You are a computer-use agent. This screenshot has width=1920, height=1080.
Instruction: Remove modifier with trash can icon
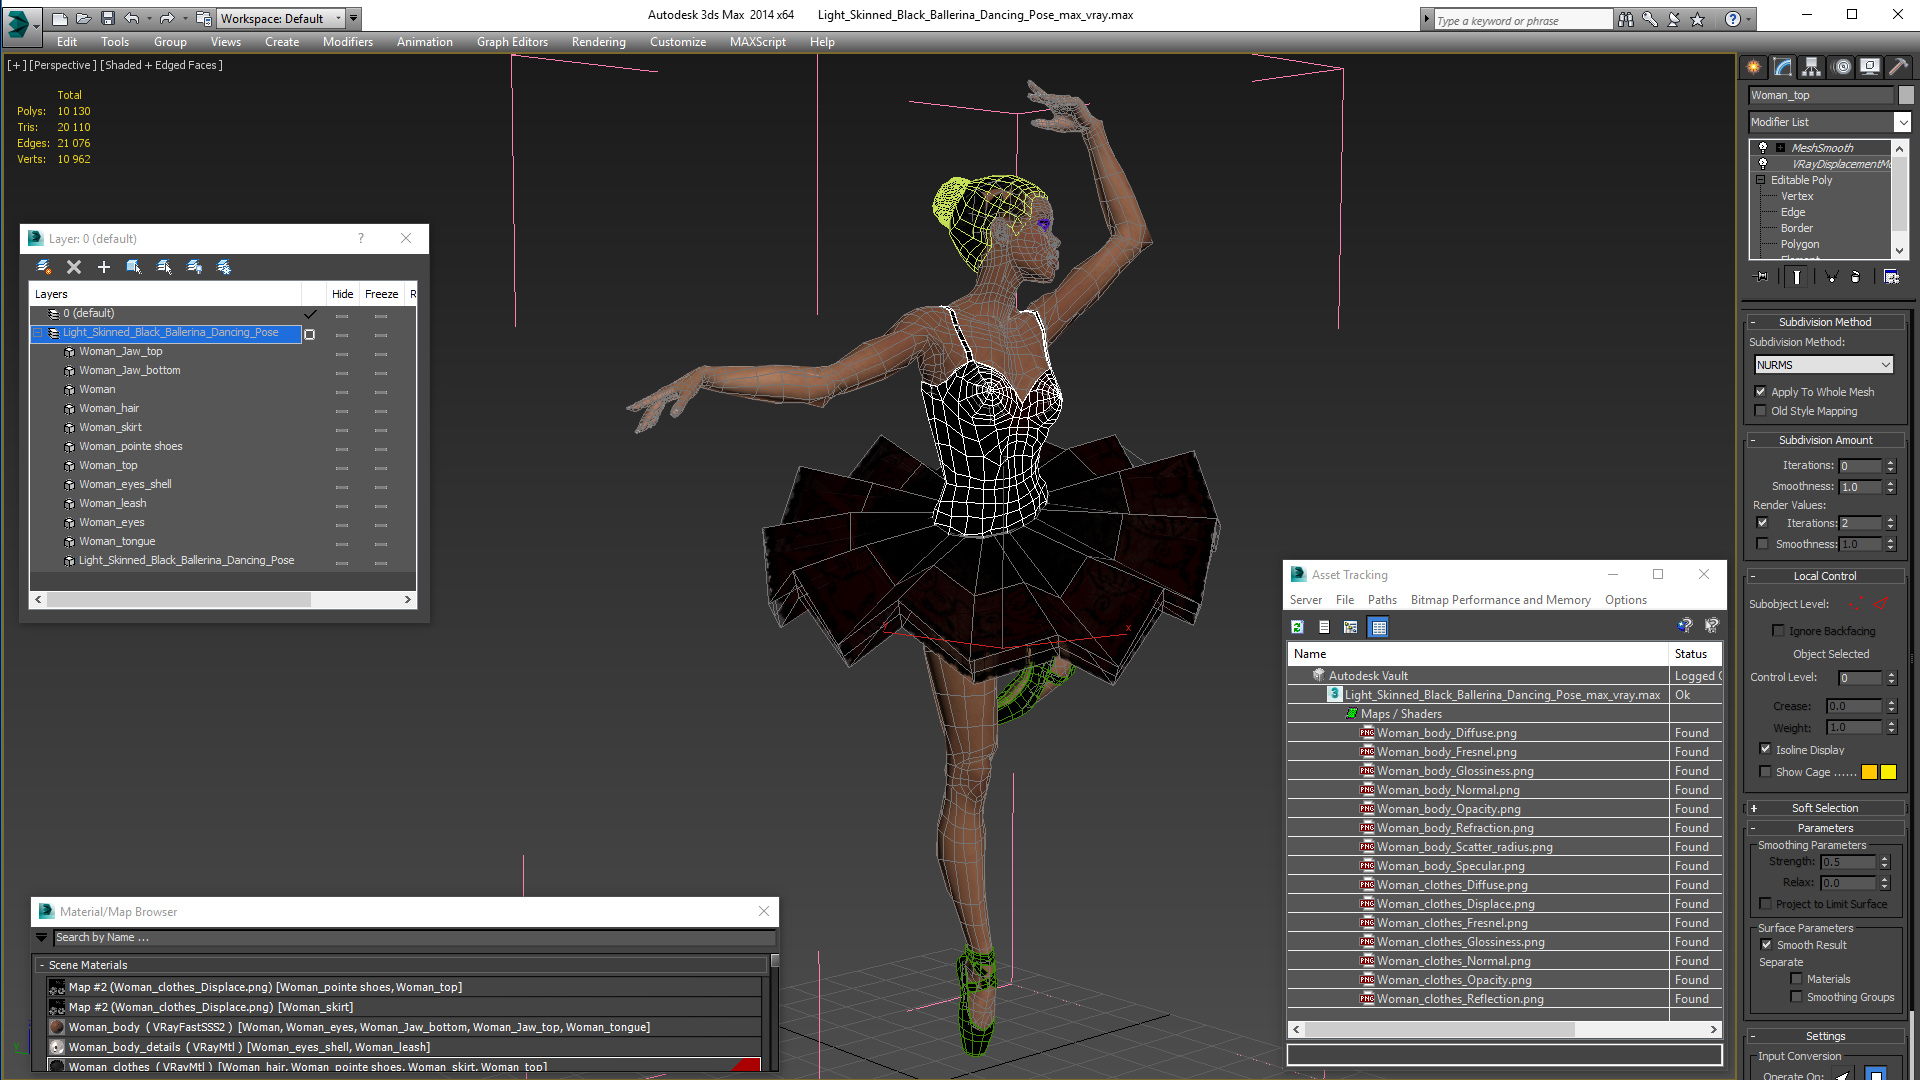click(1856, 277)
